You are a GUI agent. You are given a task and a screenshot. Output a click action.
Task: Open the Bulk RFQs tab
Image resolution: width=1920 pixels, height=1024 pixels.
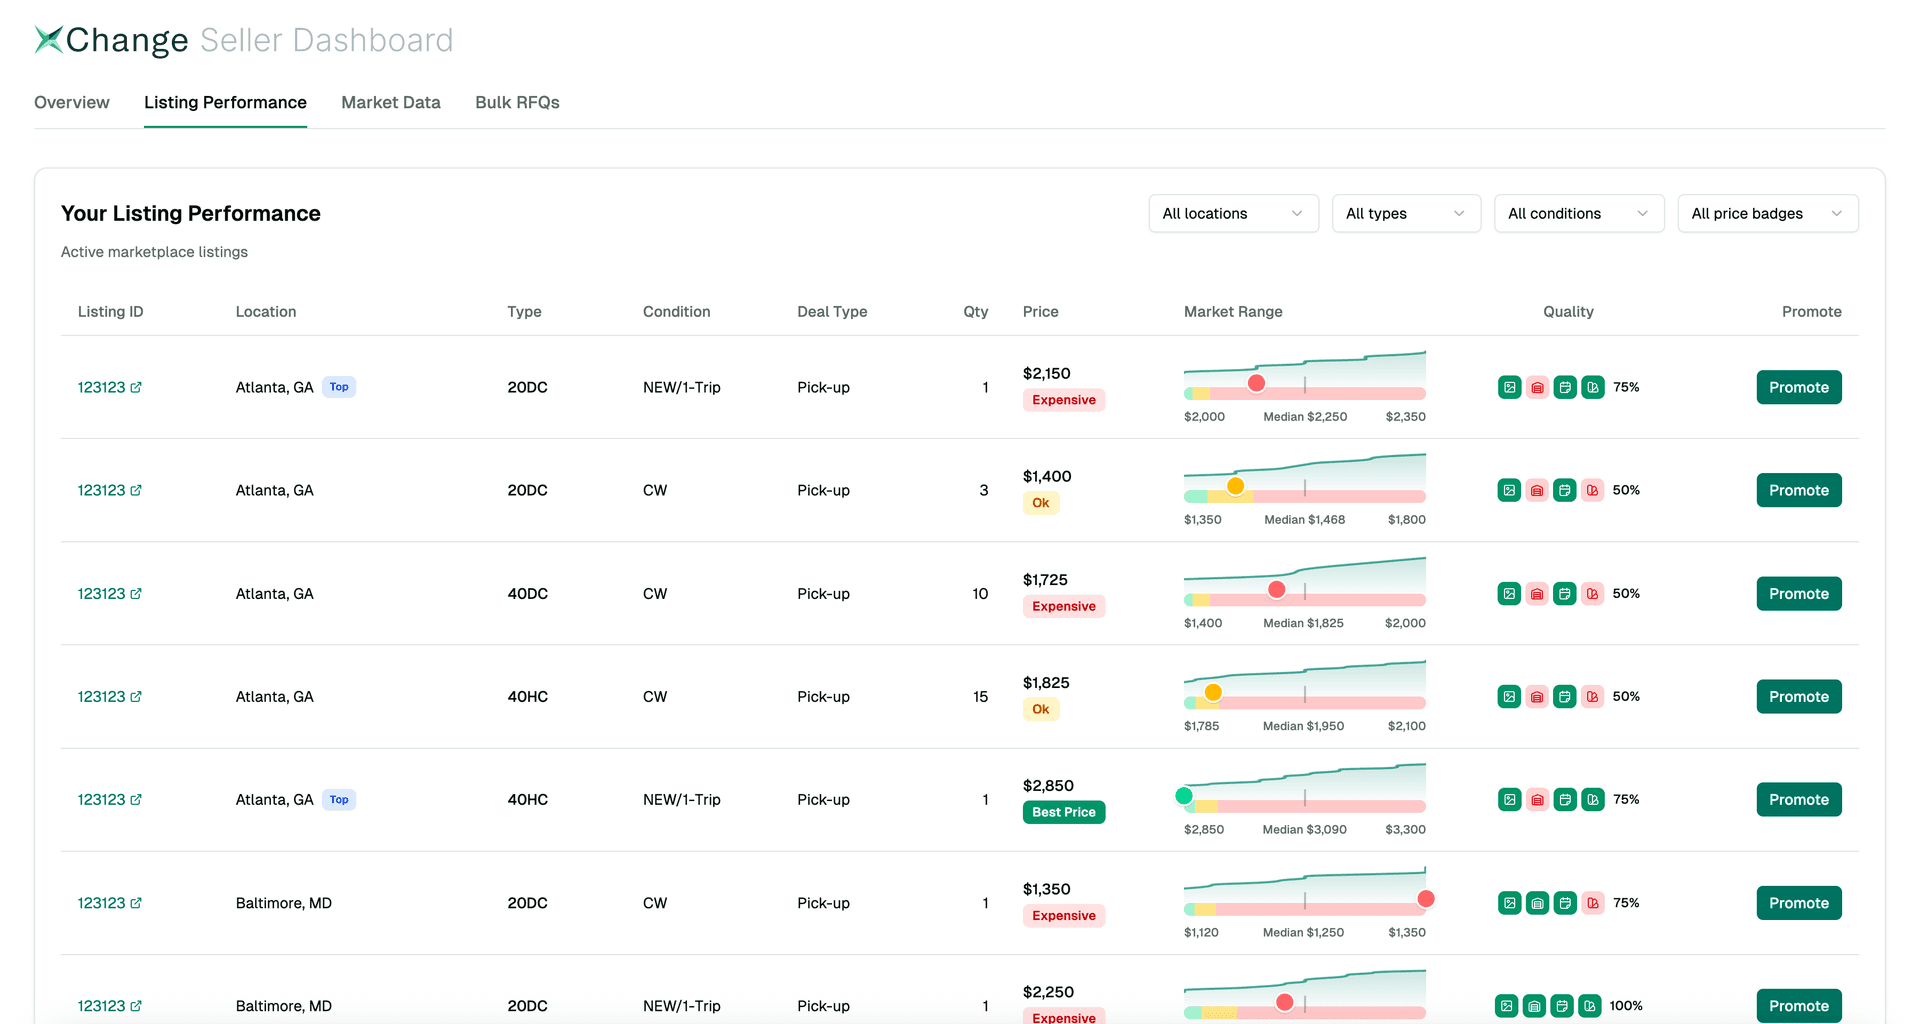[517, 102]
